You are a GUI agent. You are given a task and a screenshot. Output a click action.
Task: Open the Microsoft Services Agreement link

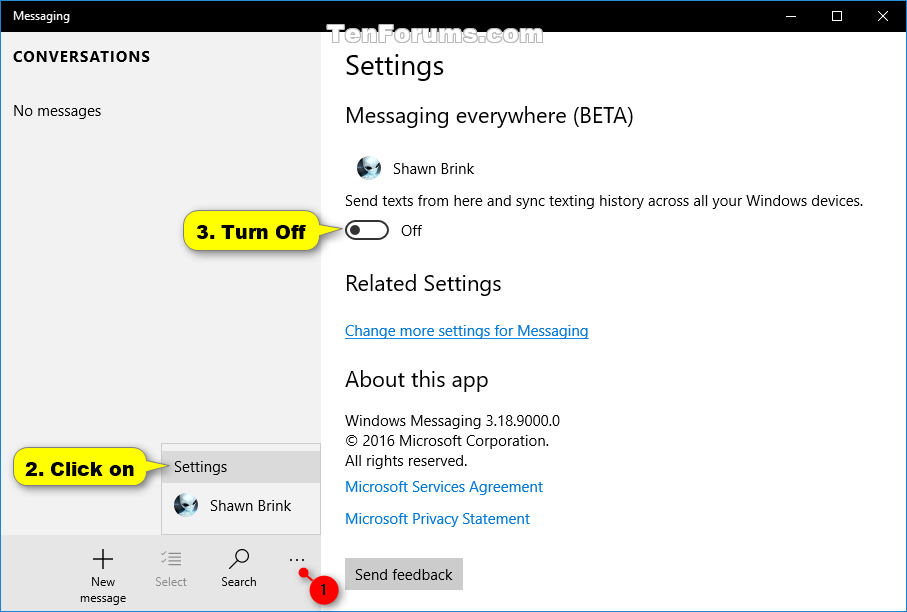pyautogui.click(x=444, y=487)
